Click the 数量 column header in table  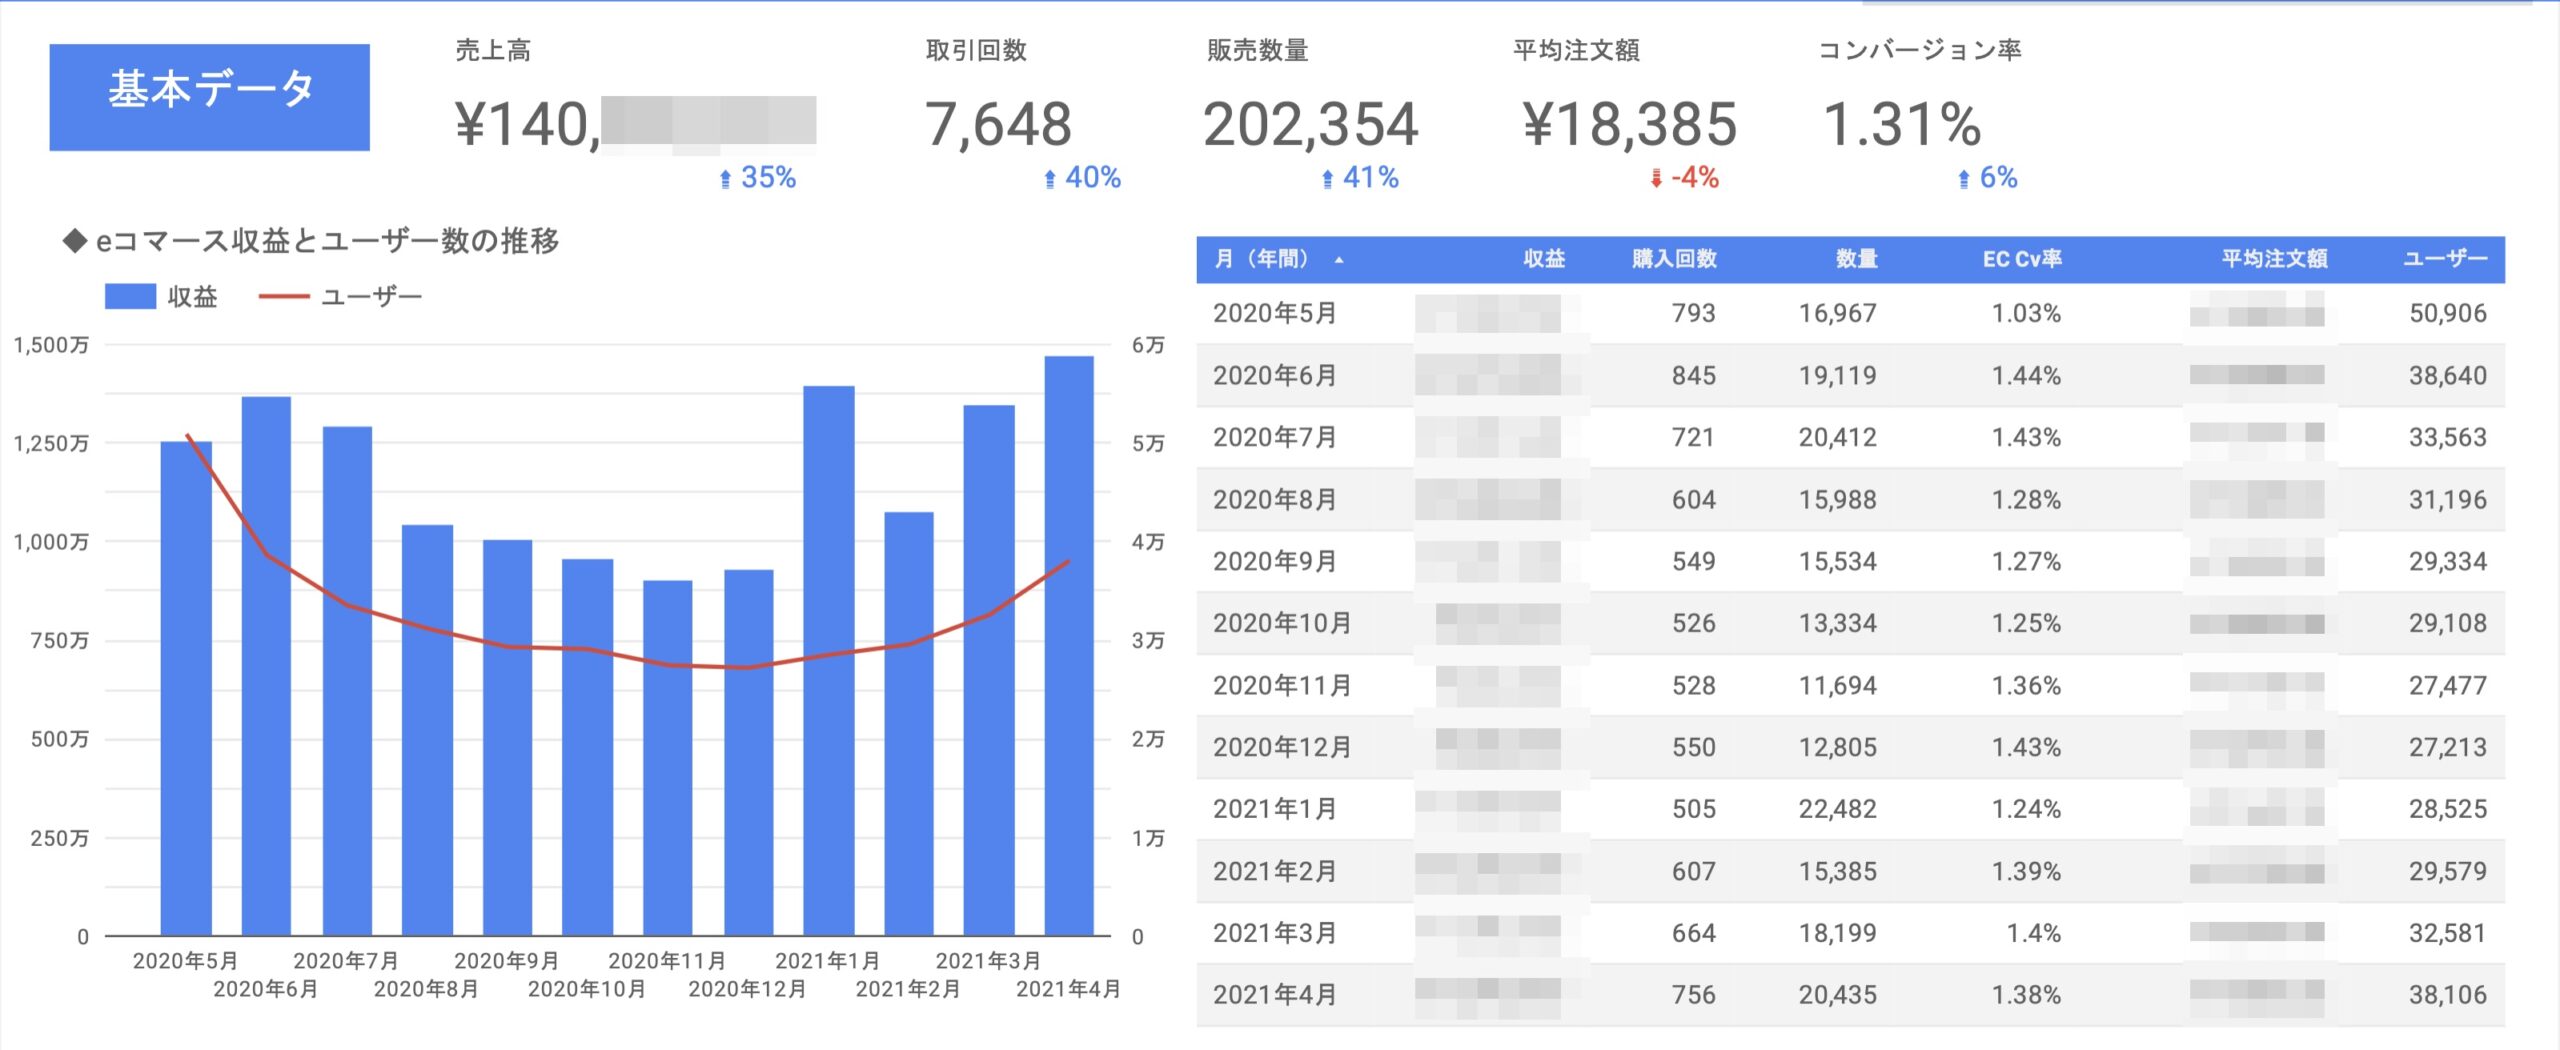[1856, 260]
